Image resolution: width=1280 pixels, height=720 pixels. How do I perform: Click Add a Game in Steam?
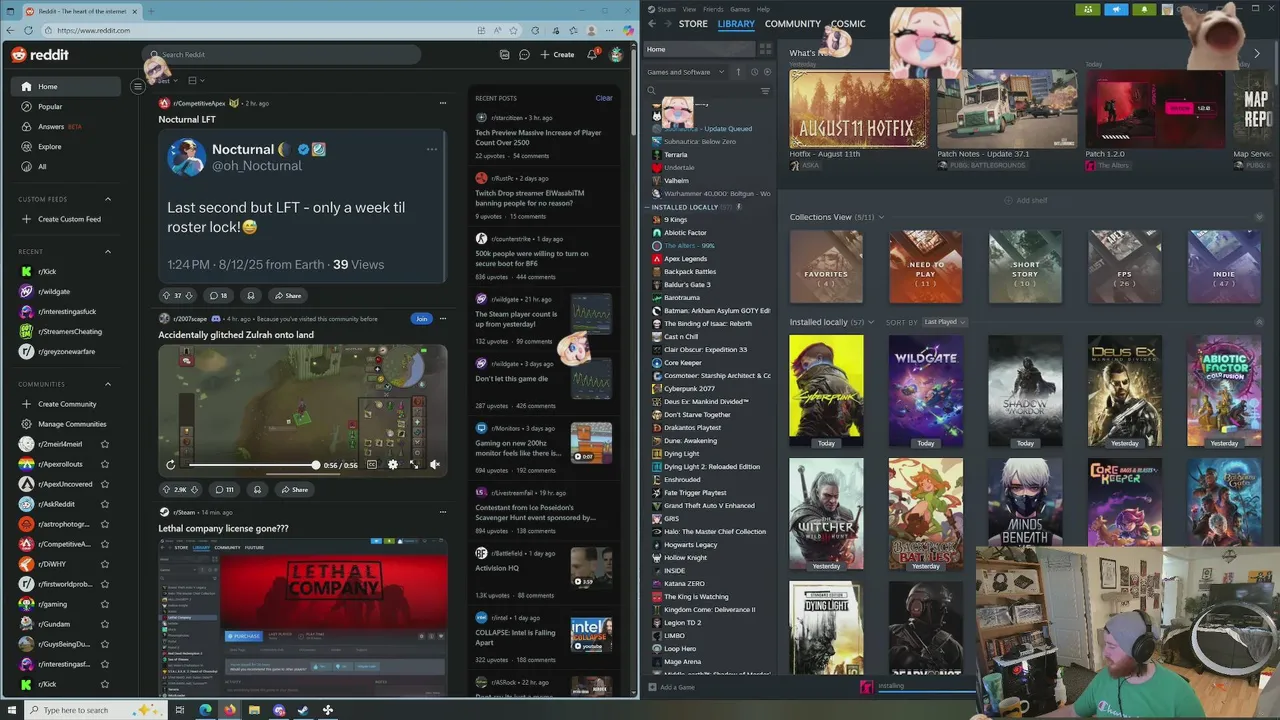click(671, 687)
